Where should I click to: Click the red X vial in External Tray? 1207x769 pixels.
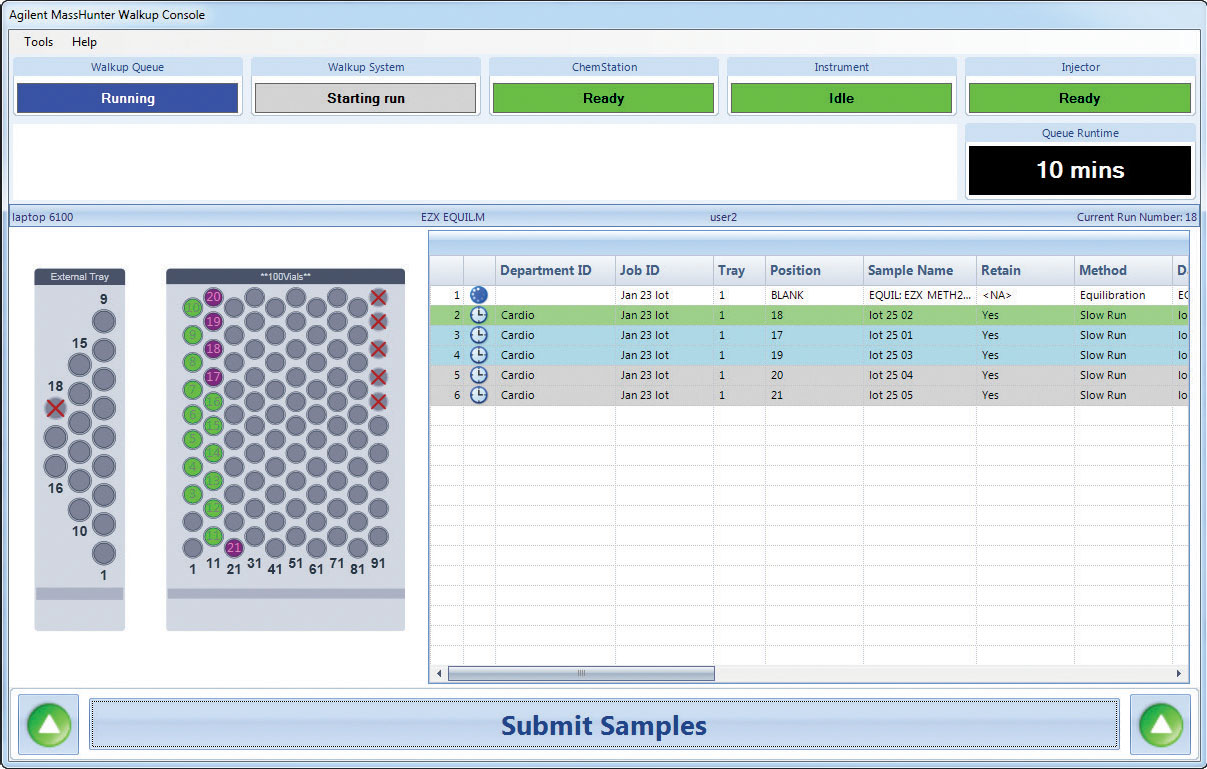[x=56, y=408]
